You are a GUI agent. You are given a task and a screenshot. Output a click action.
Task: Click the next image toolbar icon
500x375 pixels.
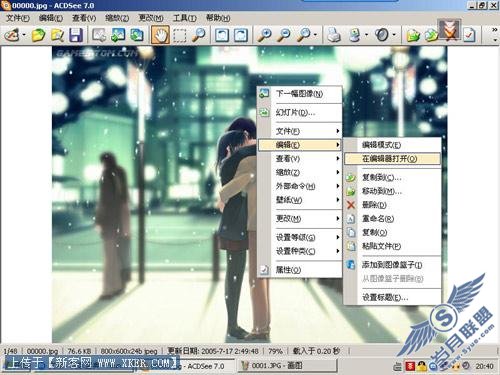137,35
